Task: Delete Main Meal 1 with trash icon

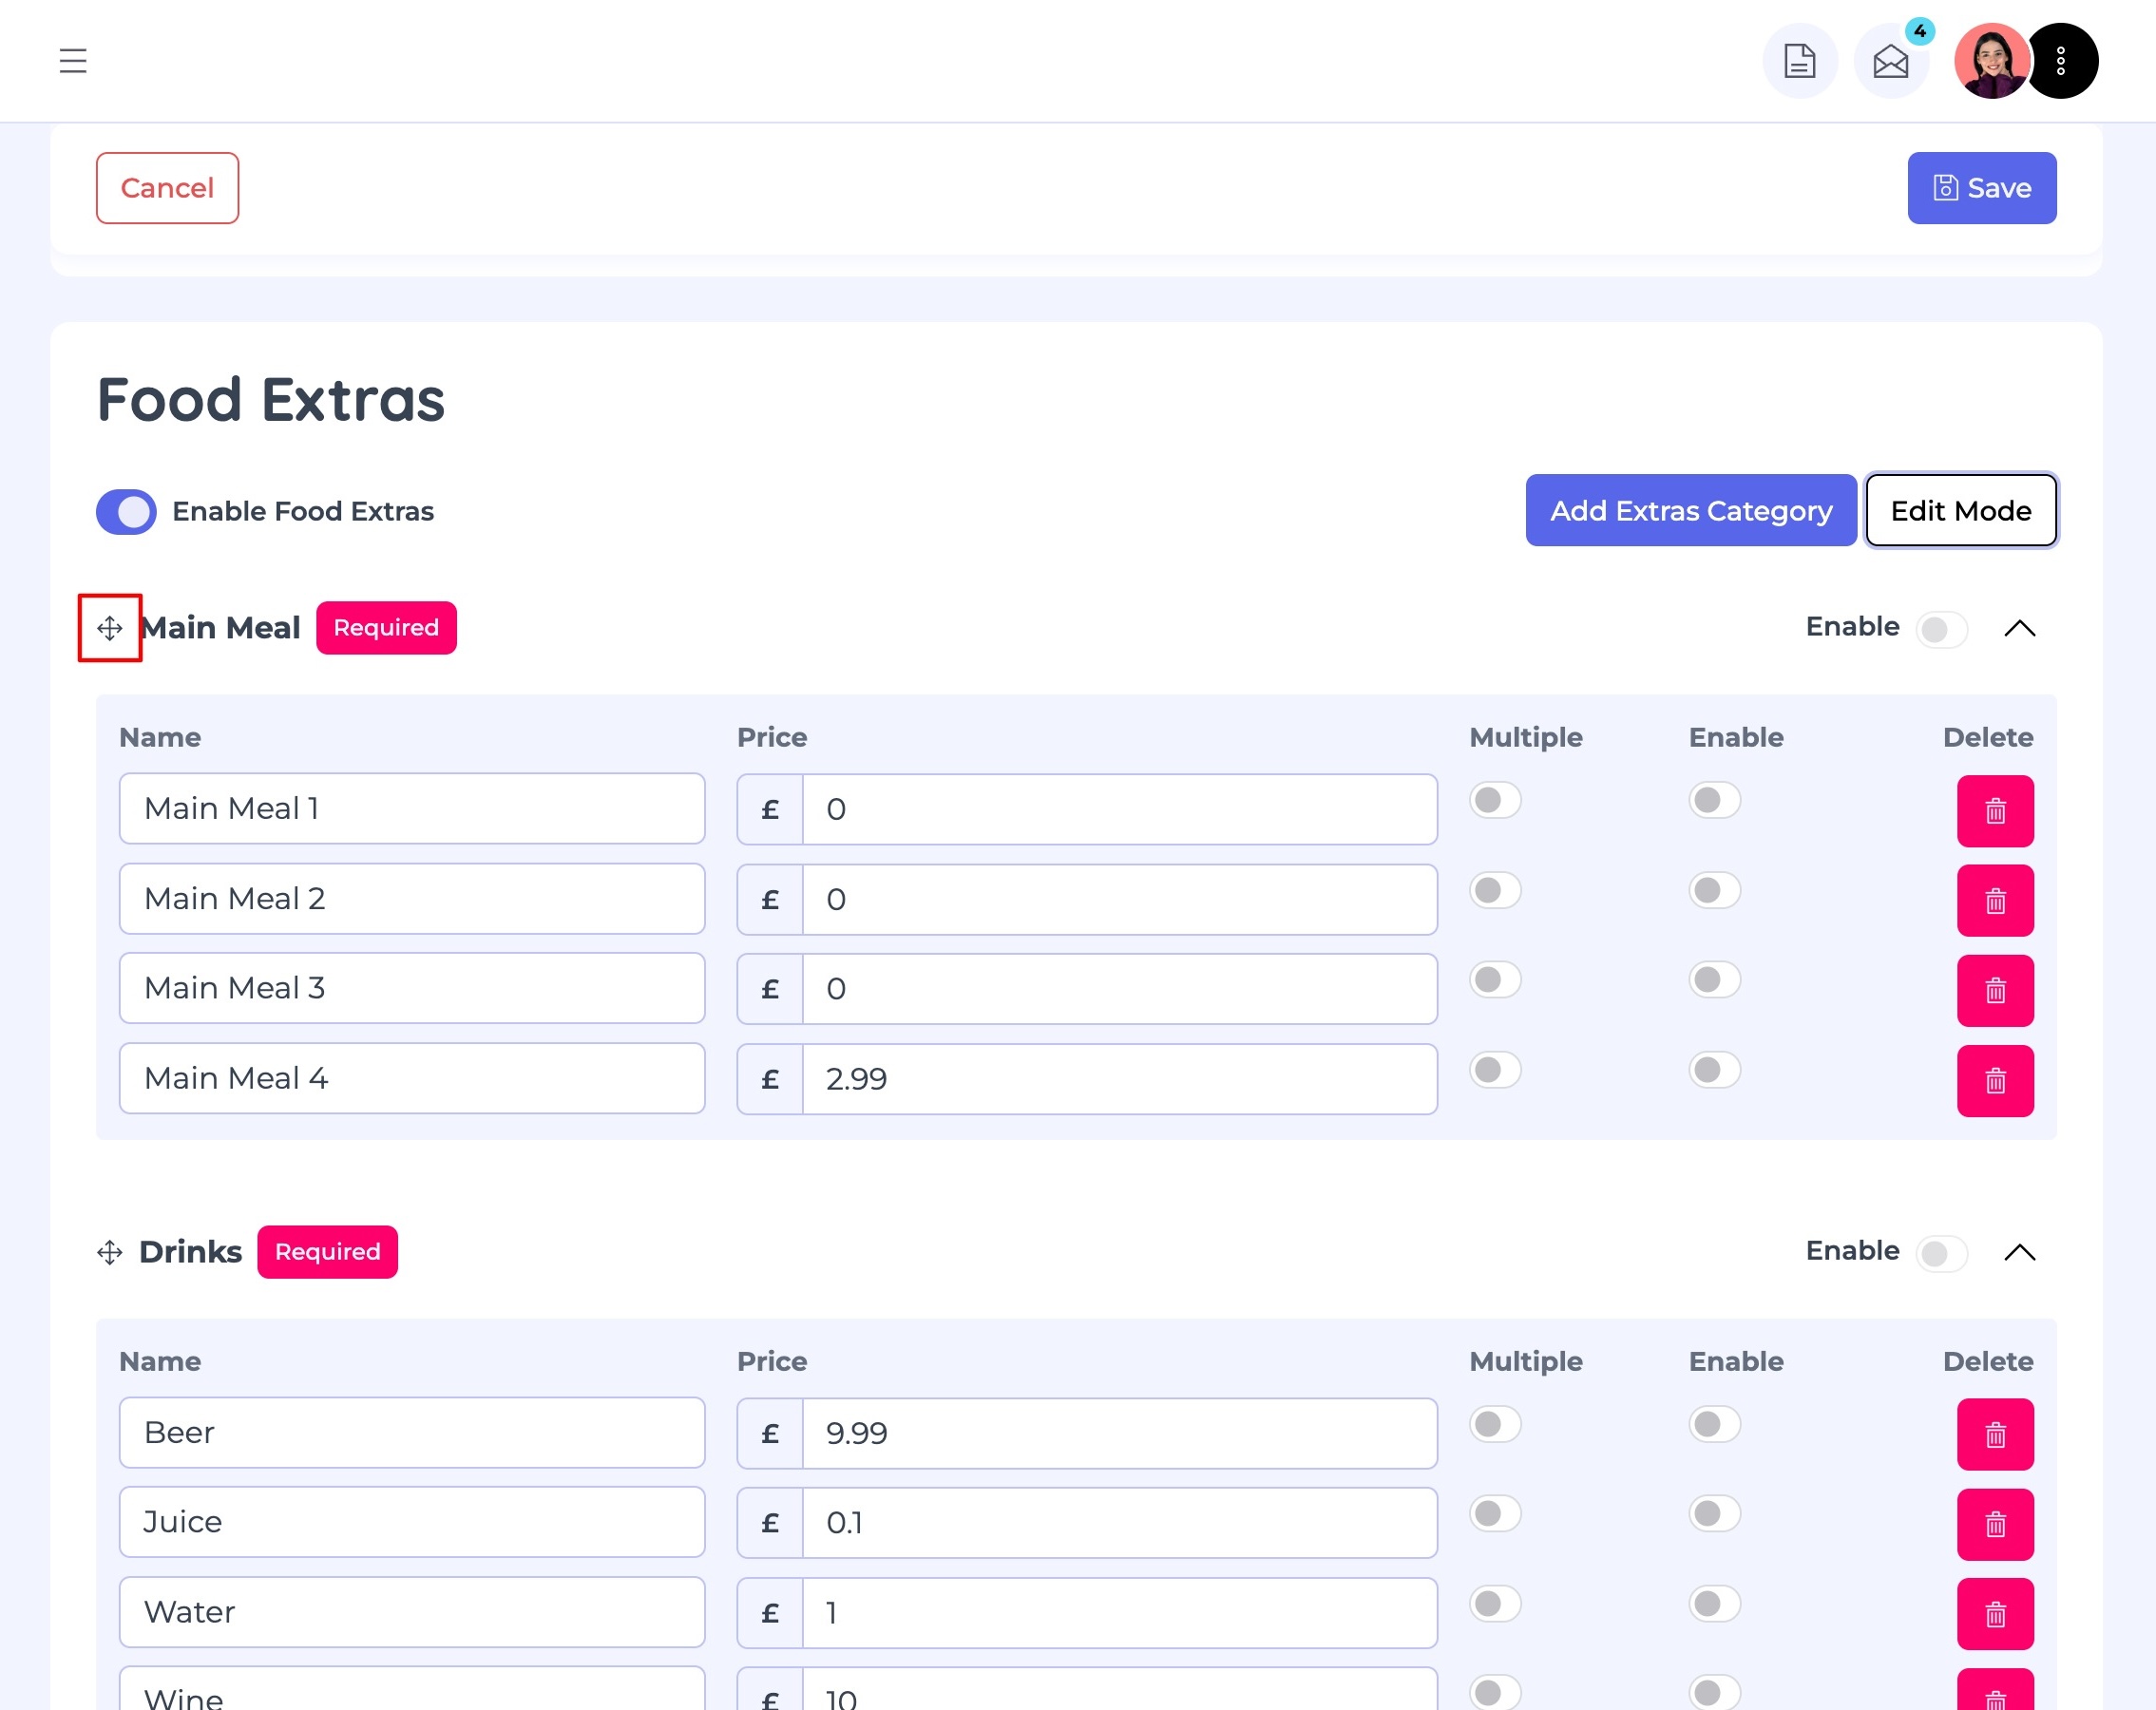Action: pyautogui.click(x=1995, y=811)
